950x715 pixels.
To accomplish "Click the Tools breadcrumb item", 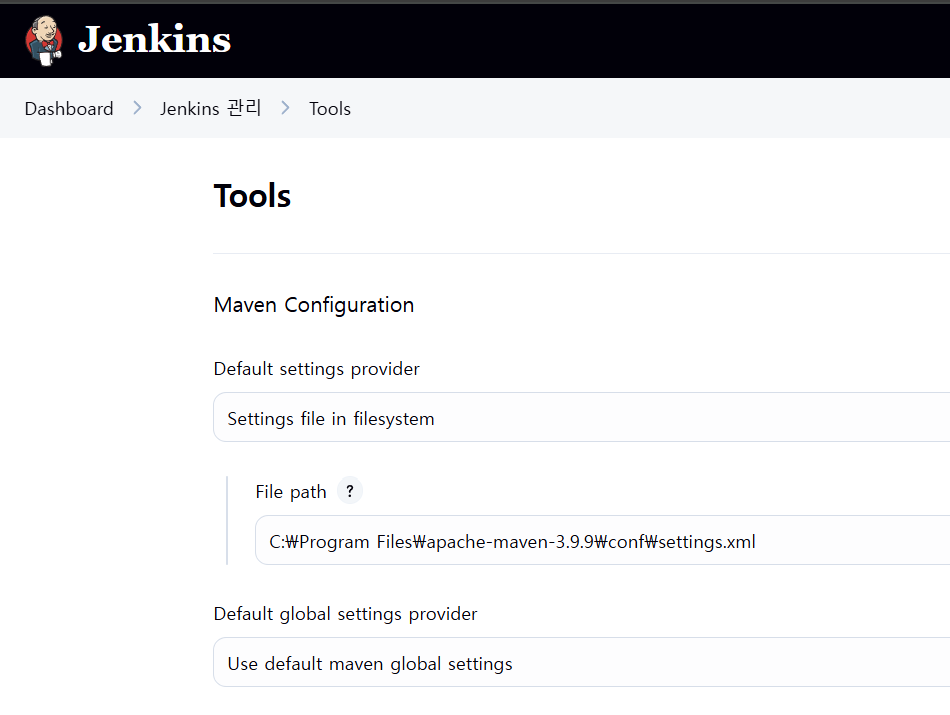I will [x=330, y=109].
